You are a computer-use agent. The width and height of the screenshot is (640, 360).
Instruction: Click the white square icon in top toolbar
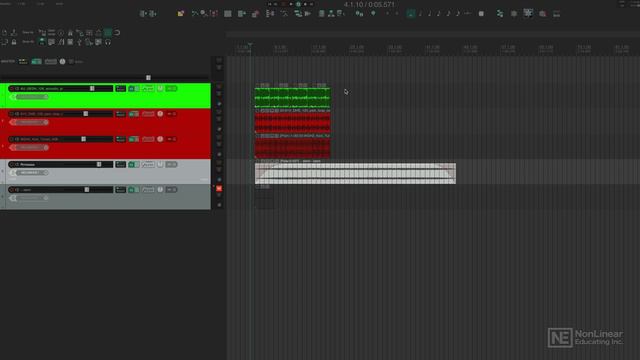[x=481, y=13]
